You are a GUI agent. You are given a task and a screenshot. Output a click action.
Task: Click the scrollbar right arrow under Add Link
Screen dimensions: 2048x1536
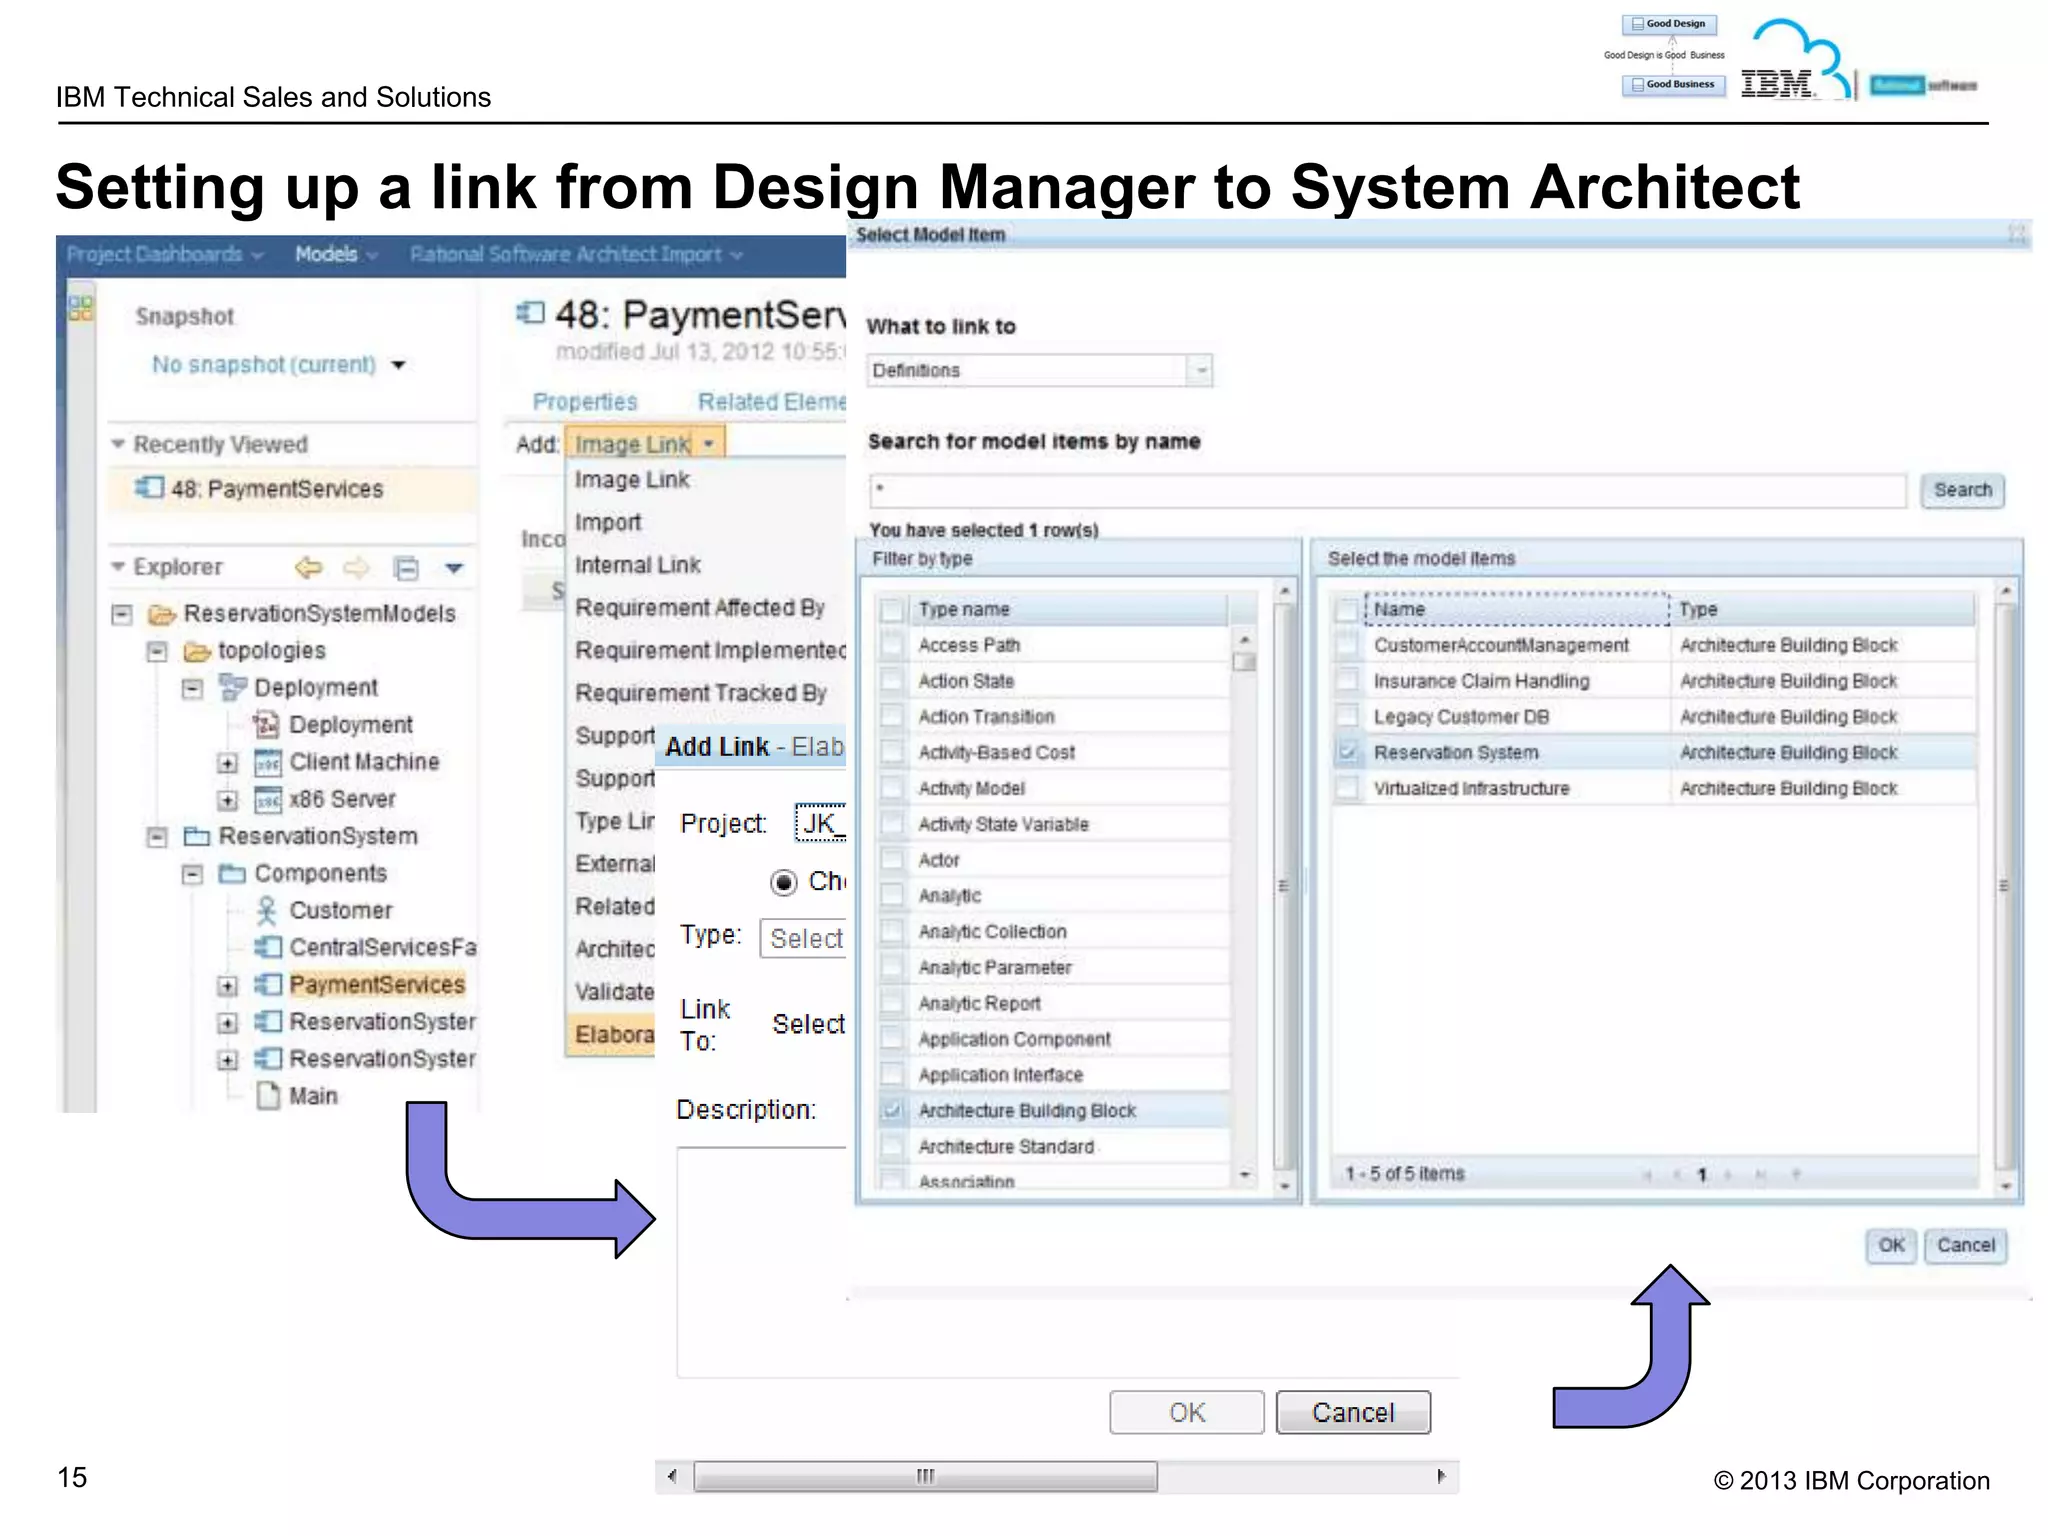click(x=1441, y=1477)
